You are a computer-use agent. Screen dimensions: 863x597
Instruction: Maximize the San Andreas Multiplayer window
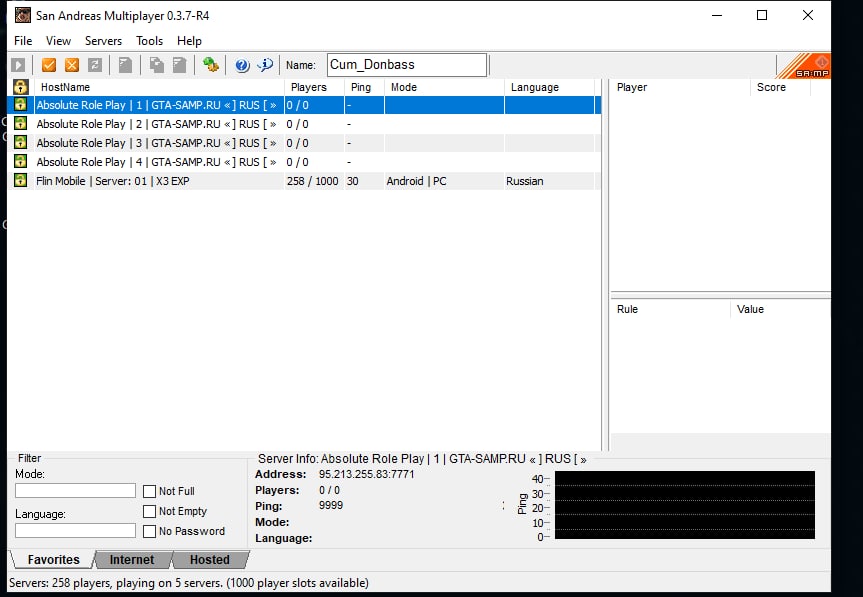coord(762,15)
